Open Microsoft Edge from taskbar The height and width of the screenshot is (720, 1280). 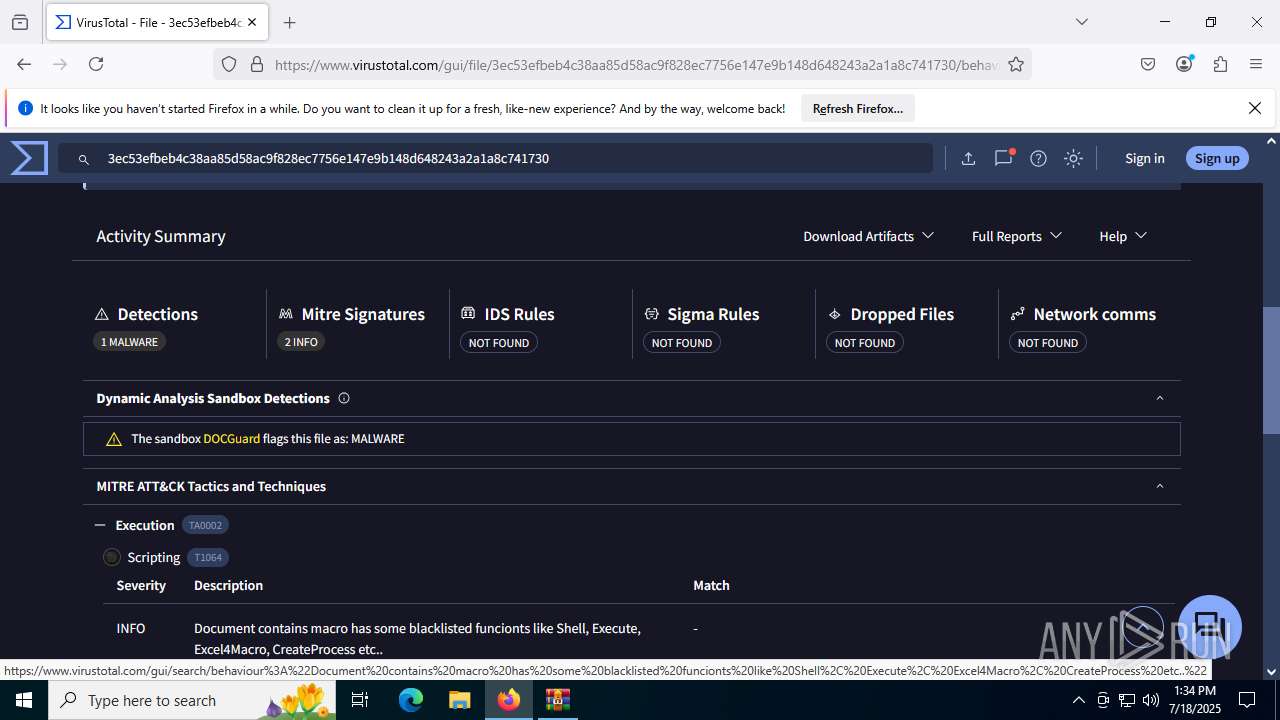pos(411,700)
